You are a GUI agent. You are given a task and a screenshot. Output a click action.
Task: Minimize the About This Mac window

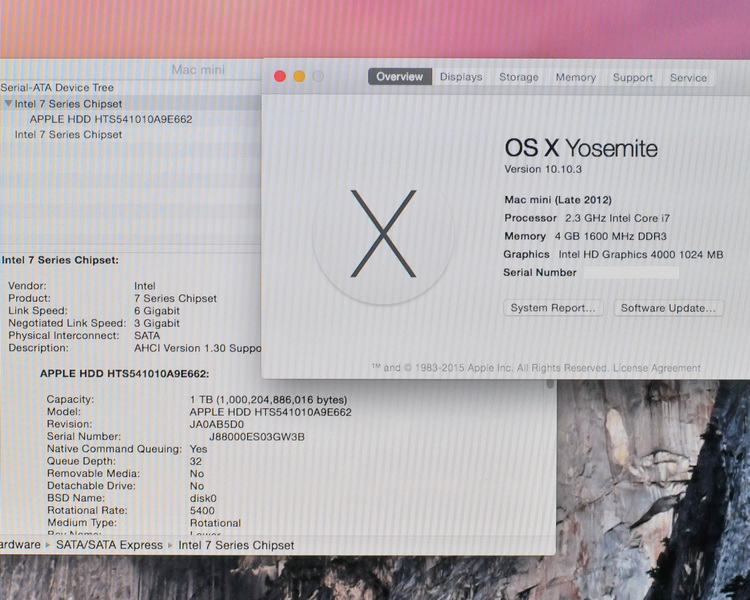(x=299, y=76)
